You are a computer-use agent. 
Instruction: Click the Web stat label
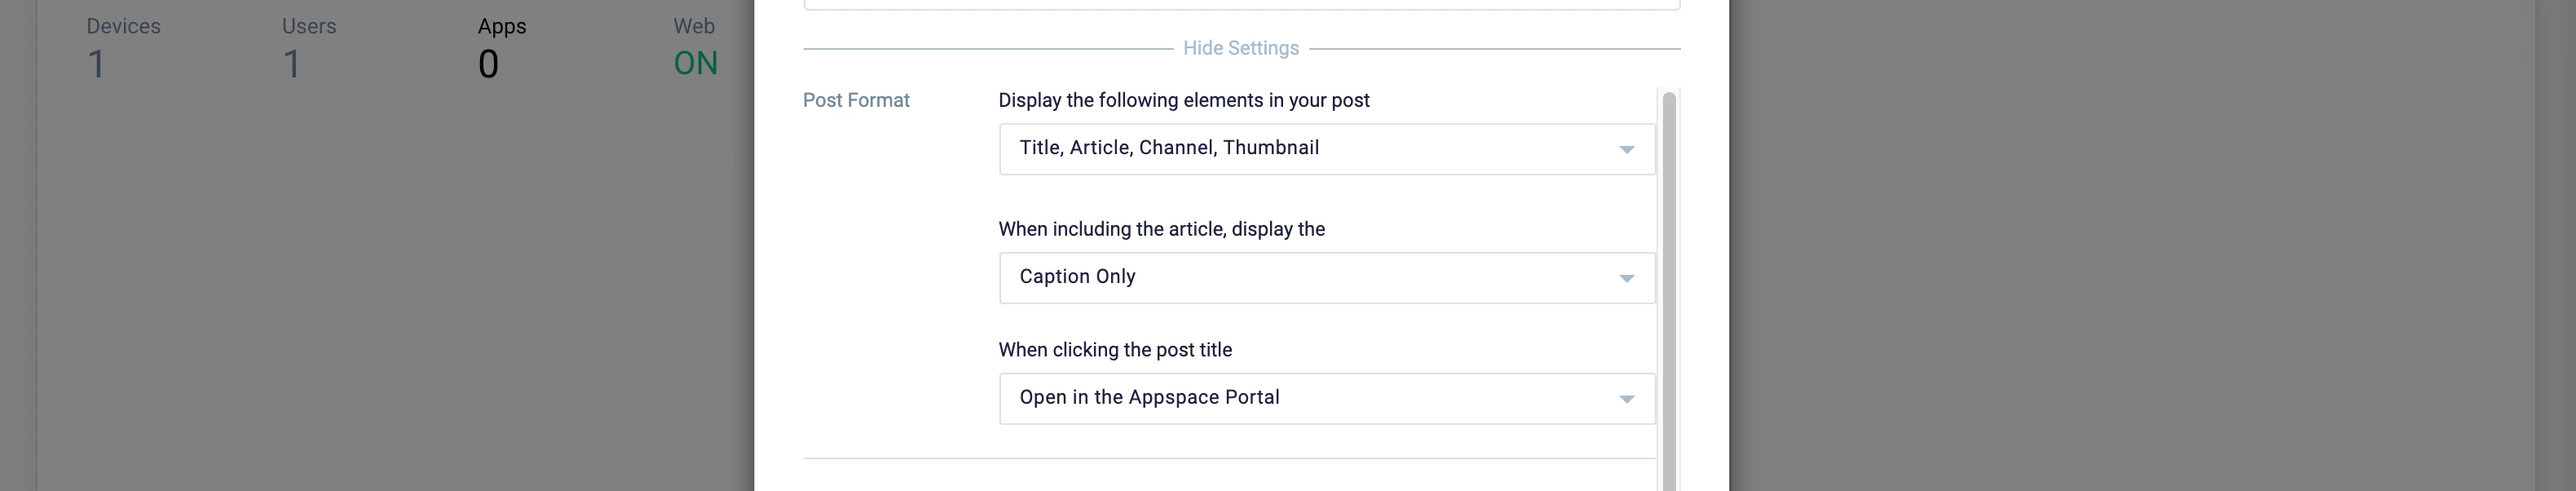pos(693,27)
